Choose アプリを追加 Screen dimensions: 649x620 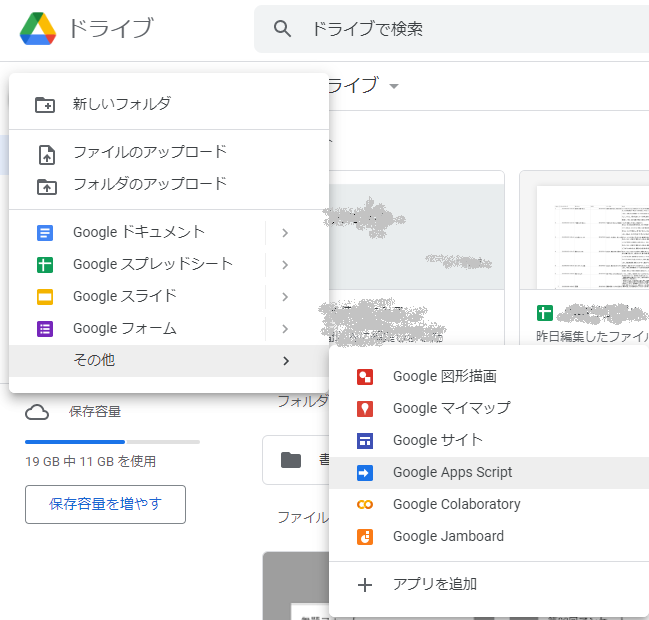pyautogui.click(x=489, y=584)
